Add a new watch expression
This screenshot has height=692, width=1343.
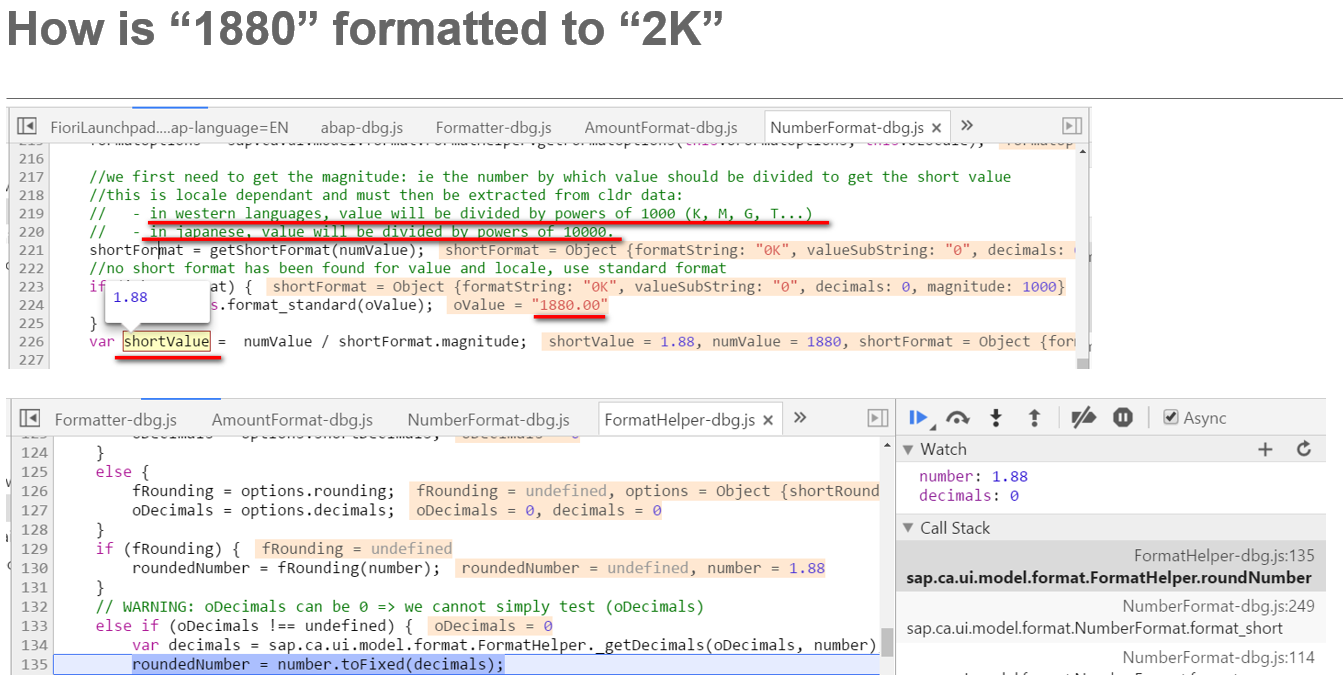pos(1265,449)
